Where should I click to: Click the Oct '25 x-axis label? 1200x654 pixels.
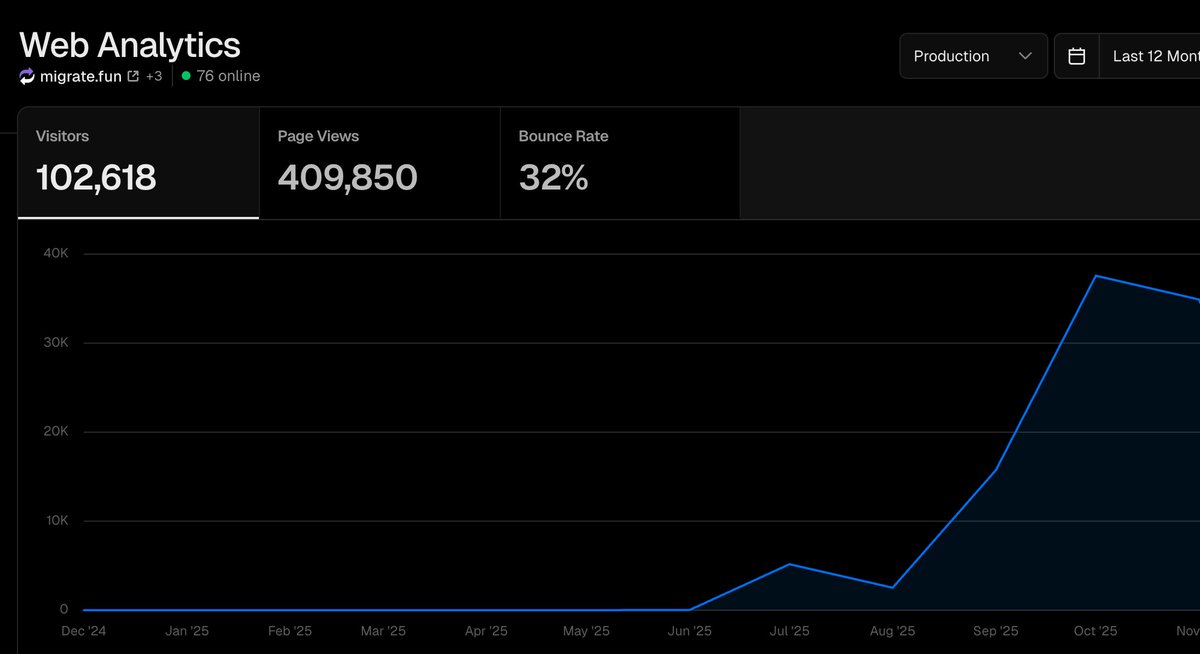(x=1095, y=631)
